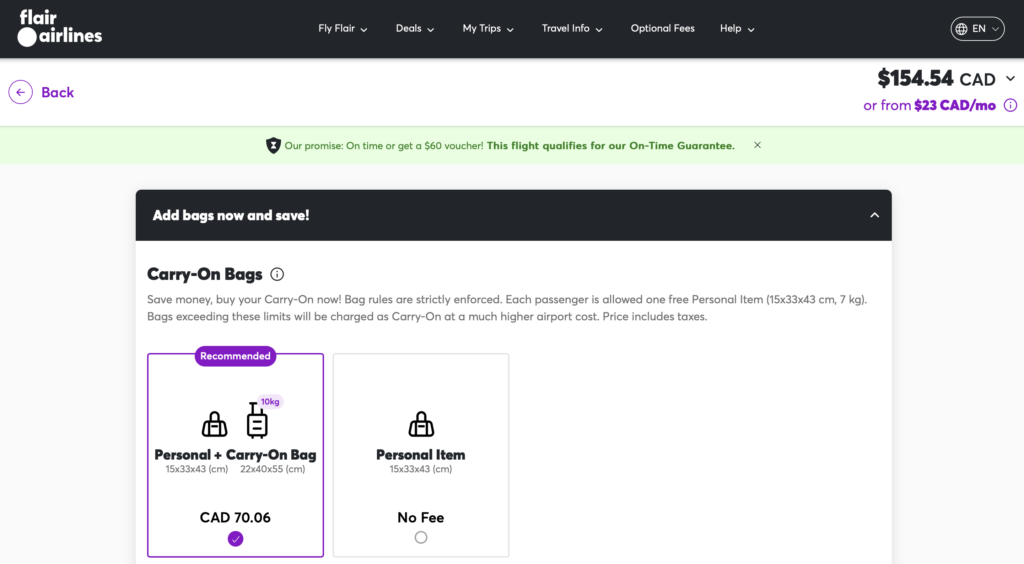Click the On-Time Guarantee shield icon
Image resolution: width=1024 pixels, height=564 pixels.
click(x=273, y=146)
